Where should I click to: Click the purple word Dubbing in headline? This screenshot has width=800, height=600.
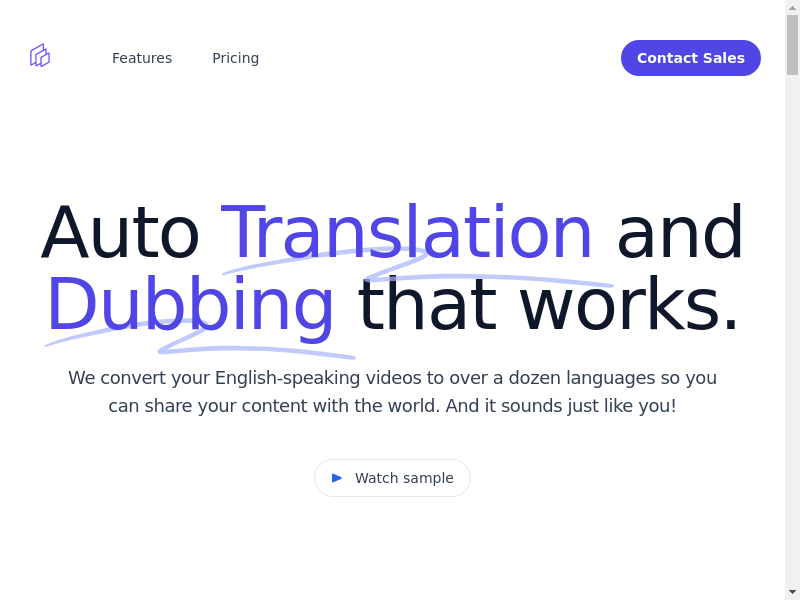tap(190, 304)
